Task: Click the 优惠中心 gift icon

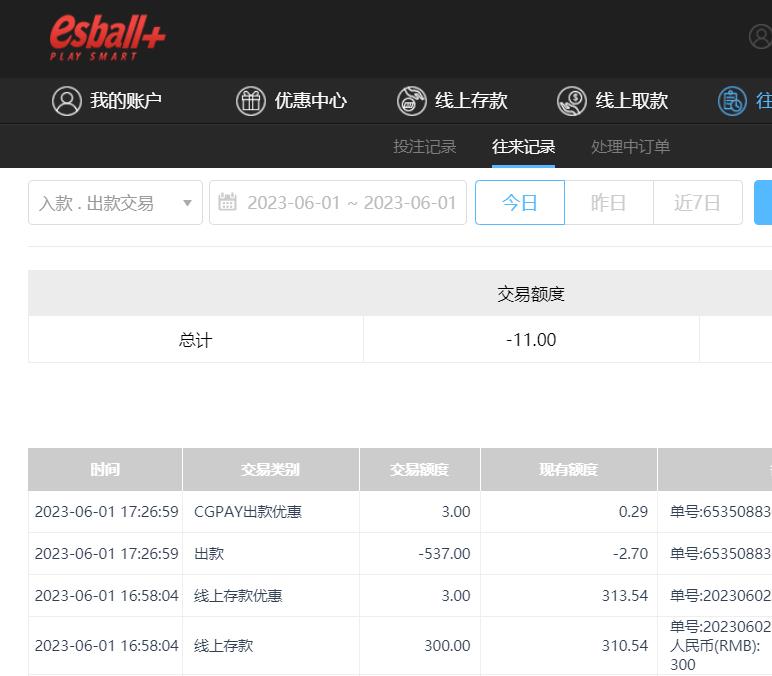Action: [x=251, y=101]
